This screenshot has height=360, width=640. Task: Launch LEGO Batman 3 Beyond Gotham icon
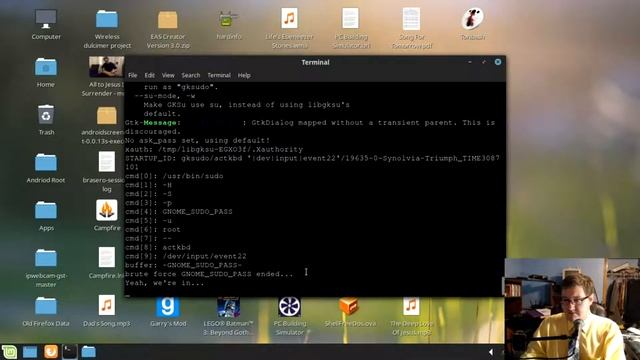click(x=229, y=307)
